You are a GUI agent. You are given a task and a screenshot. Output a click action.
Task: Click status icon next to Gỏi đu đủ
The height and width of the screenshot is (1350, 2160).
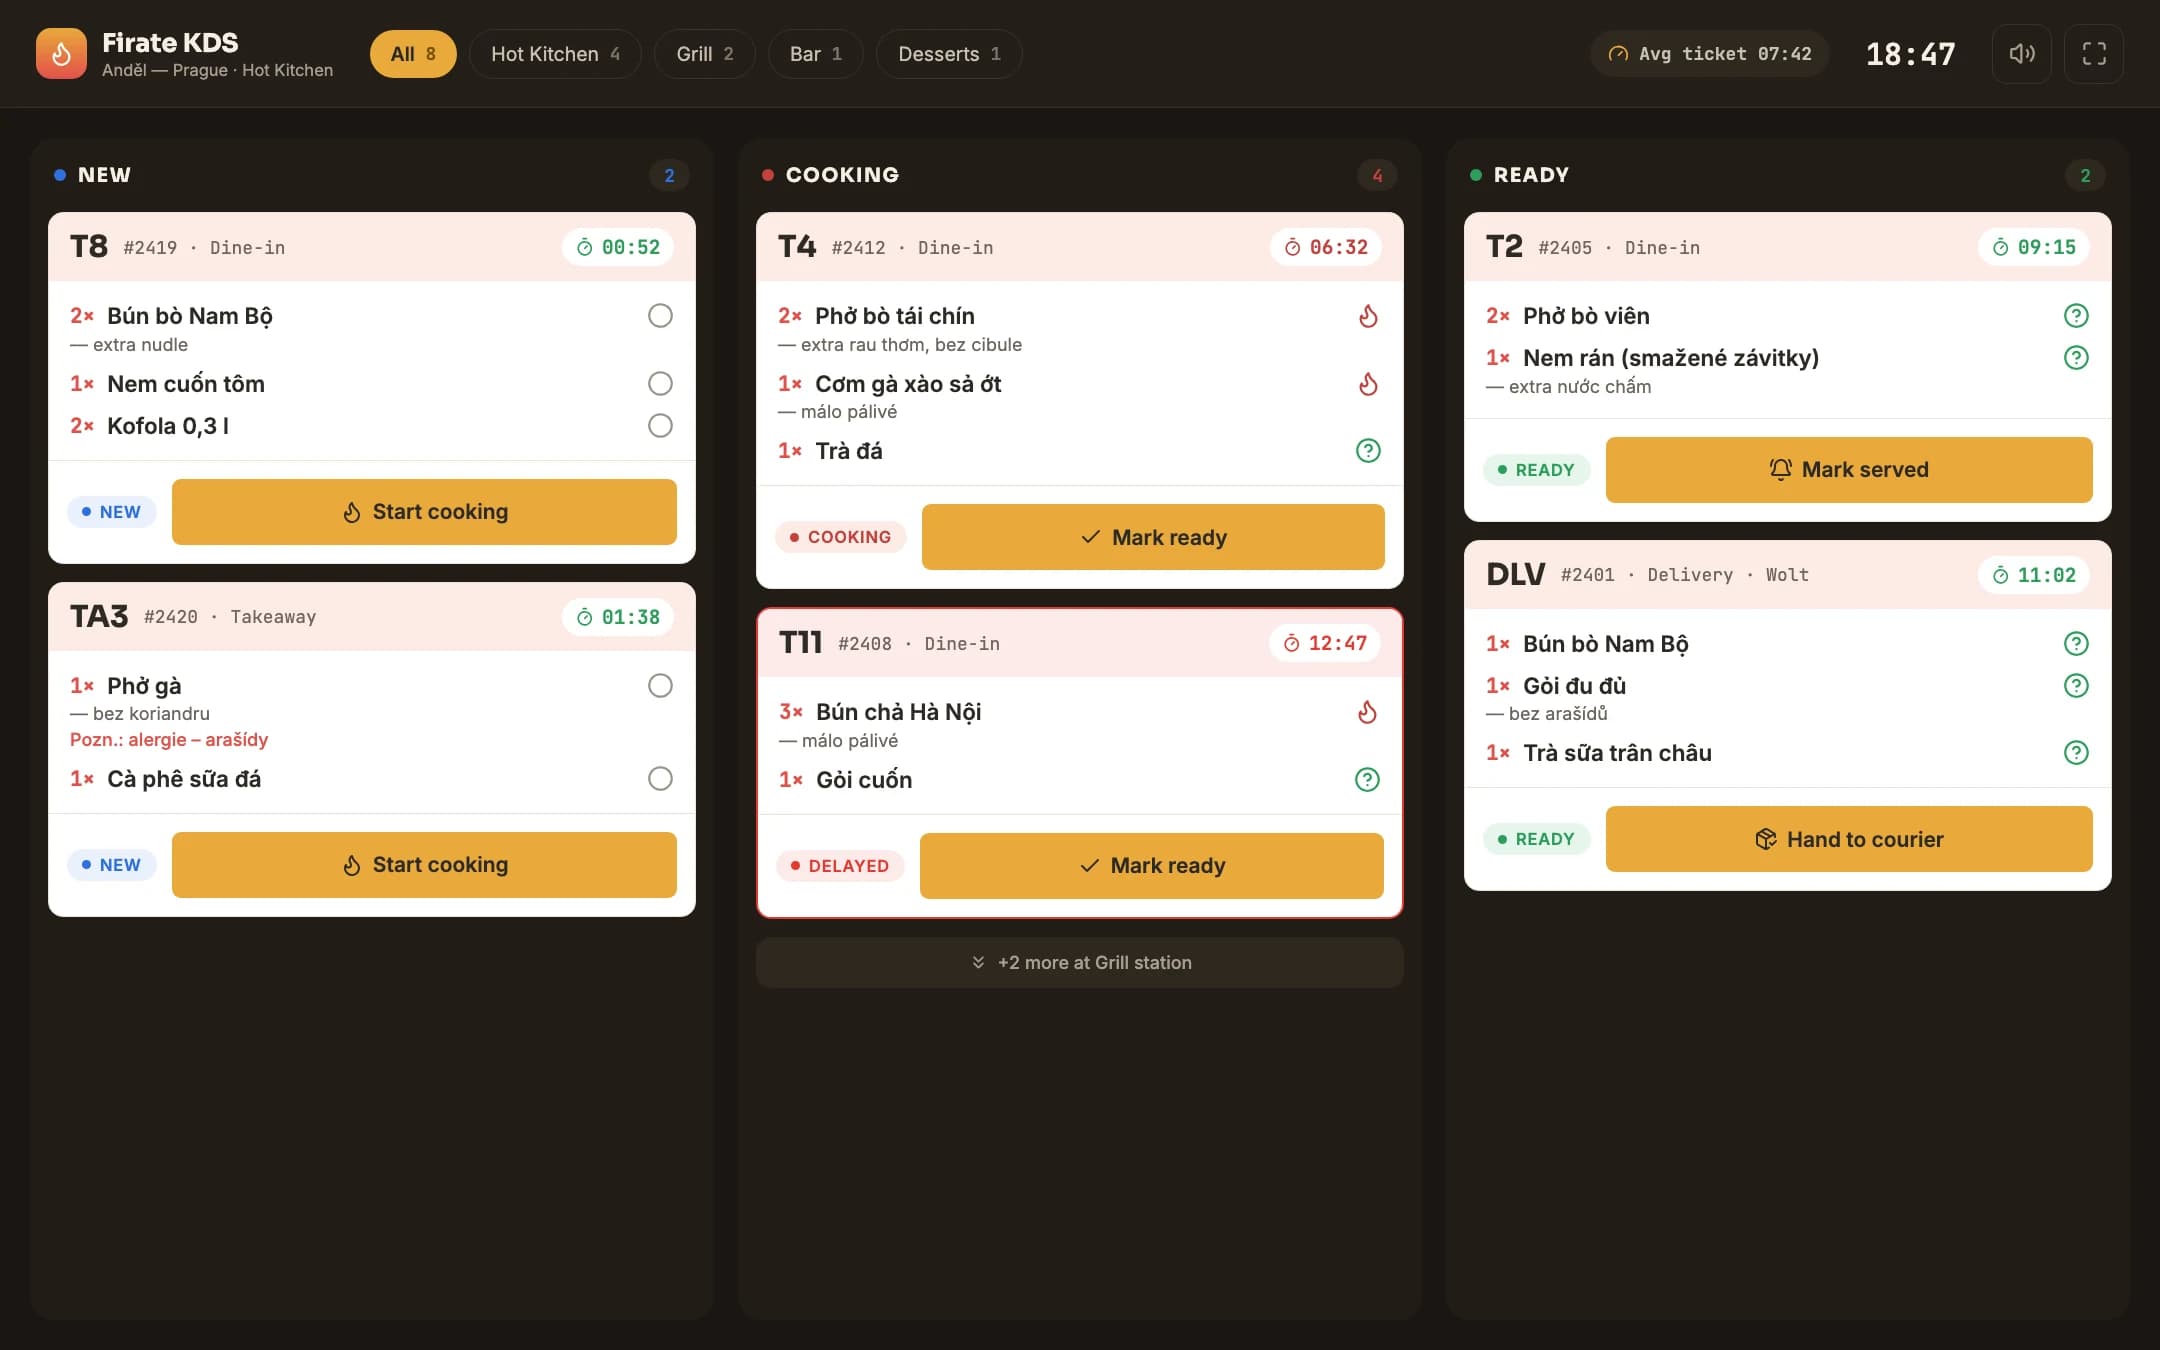[2076, 686]
